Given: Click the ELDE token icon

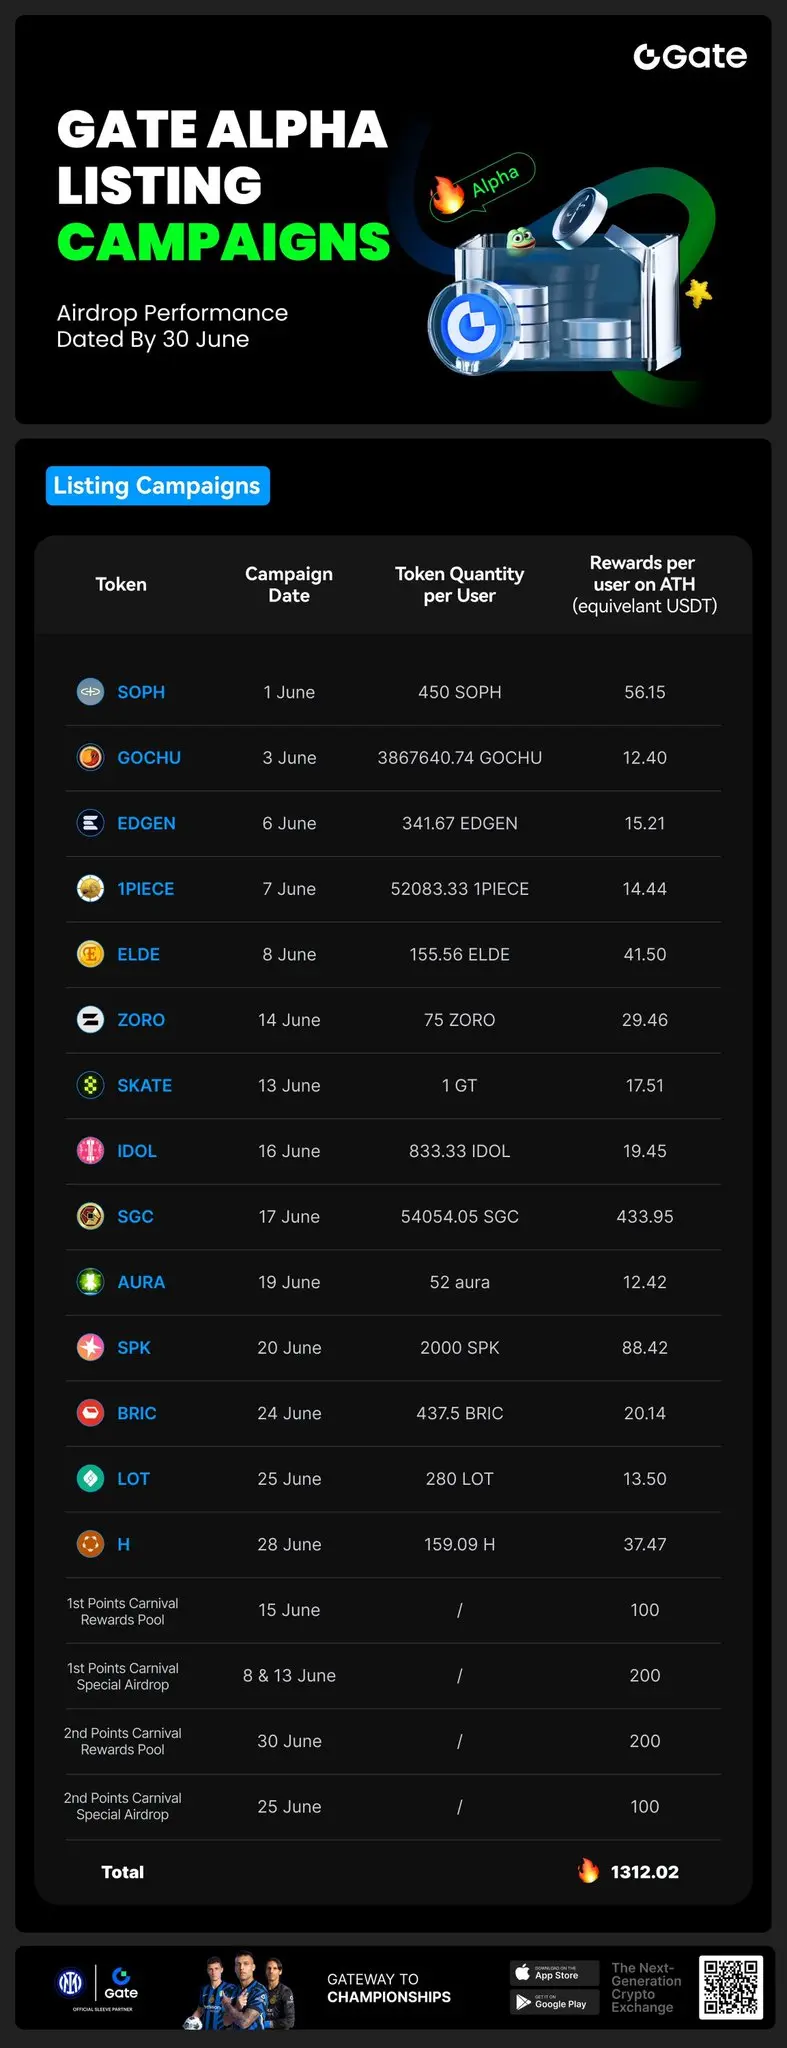Looking at the screenshot, I should (x=91, y=954).
